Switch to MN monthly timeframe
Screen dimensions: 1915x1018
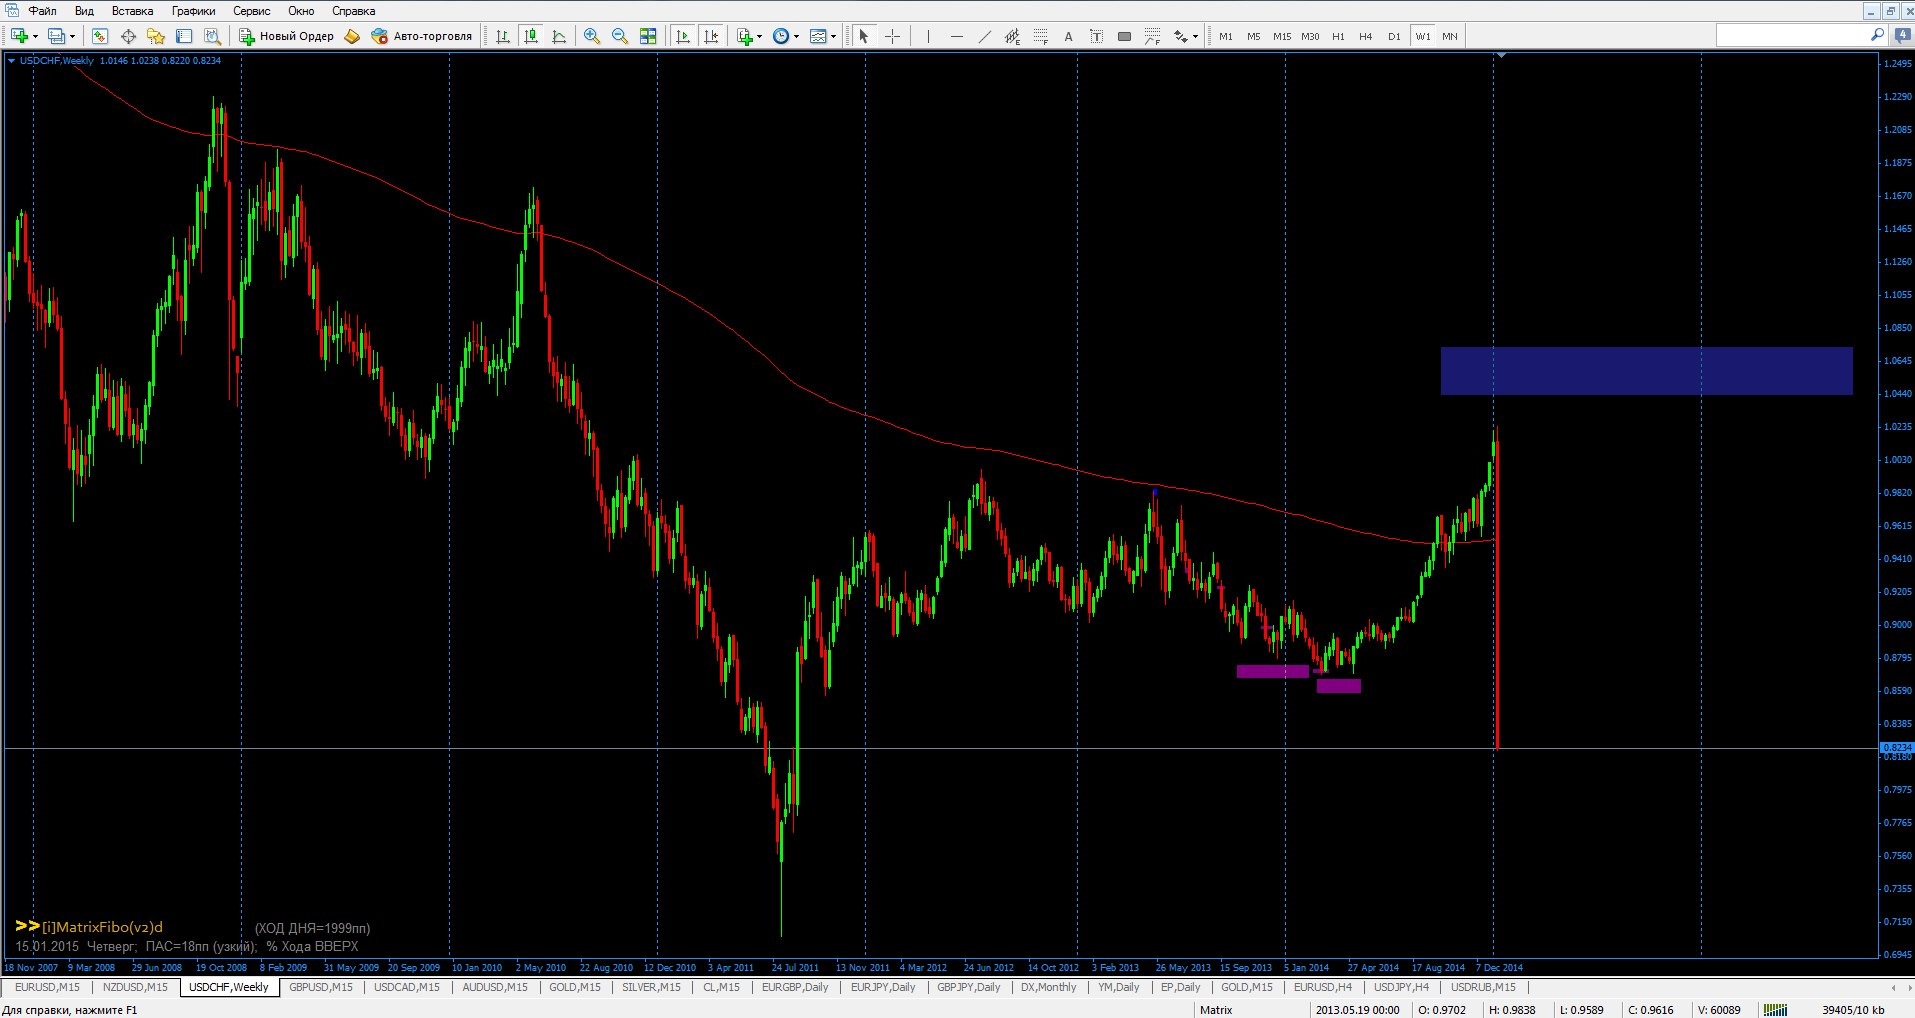(x=1450, y=36)
